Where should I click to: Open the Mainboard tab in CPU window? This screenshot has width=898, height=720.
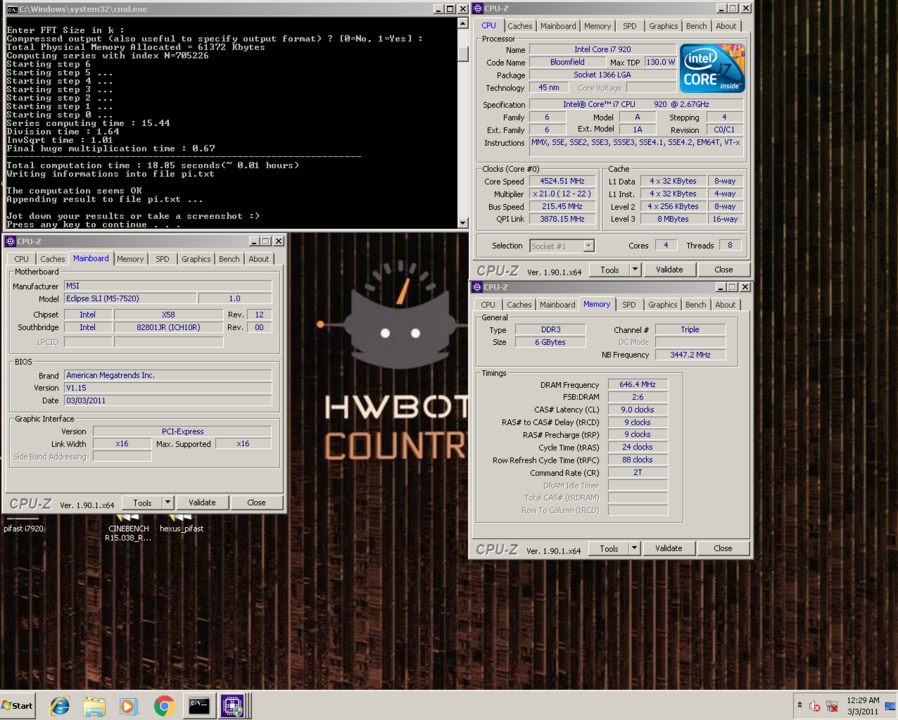(x=558, y=26)
